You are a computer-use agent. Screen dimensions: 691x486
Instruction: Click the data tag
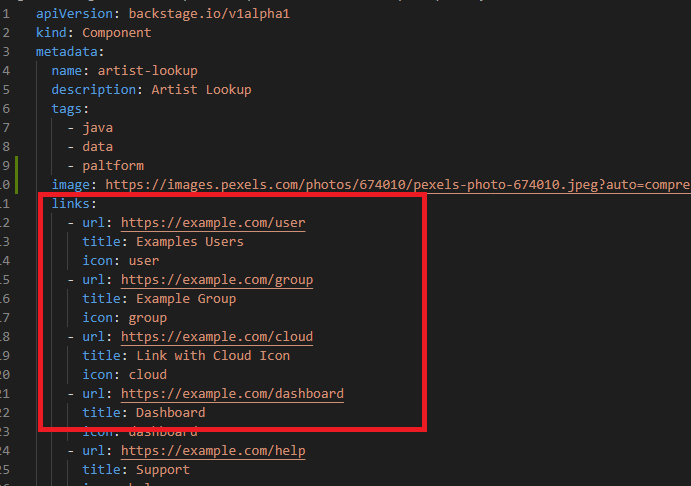[97, 147]
